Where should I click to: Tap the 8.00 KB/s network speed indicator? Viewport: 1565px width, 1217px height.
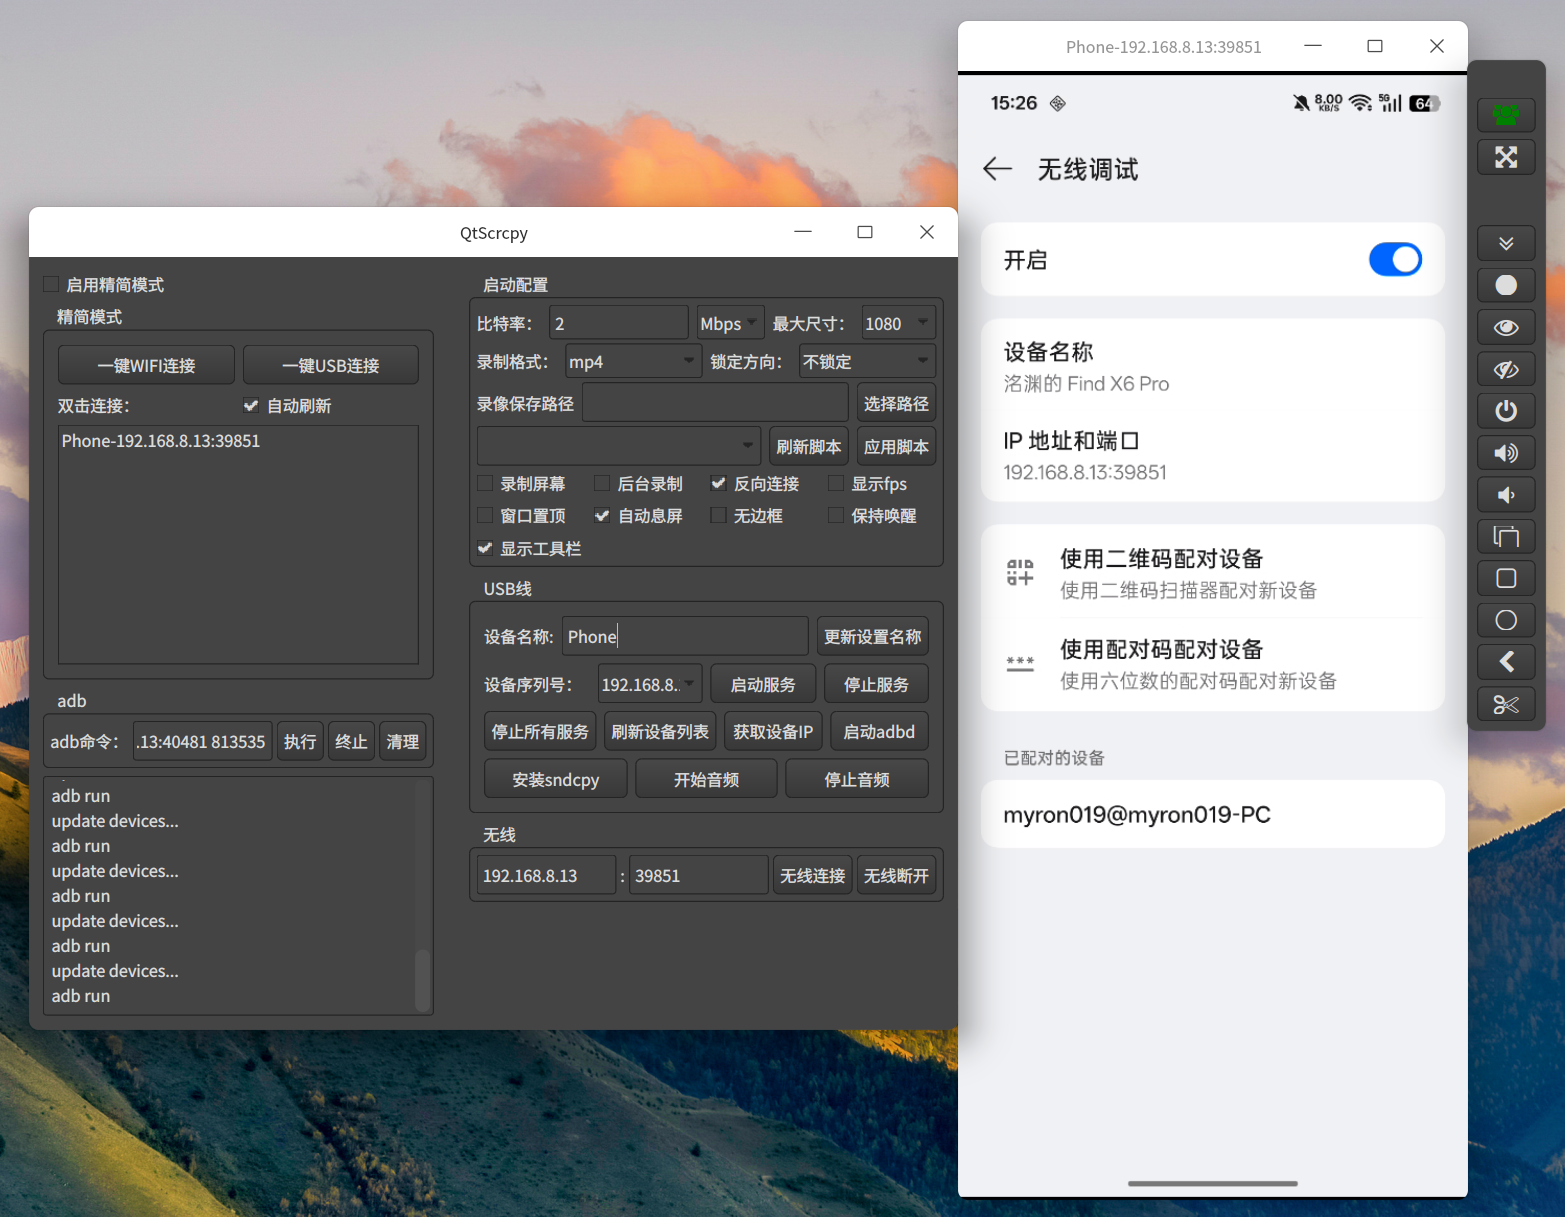pyautogui.click(x=1329, y=103)
